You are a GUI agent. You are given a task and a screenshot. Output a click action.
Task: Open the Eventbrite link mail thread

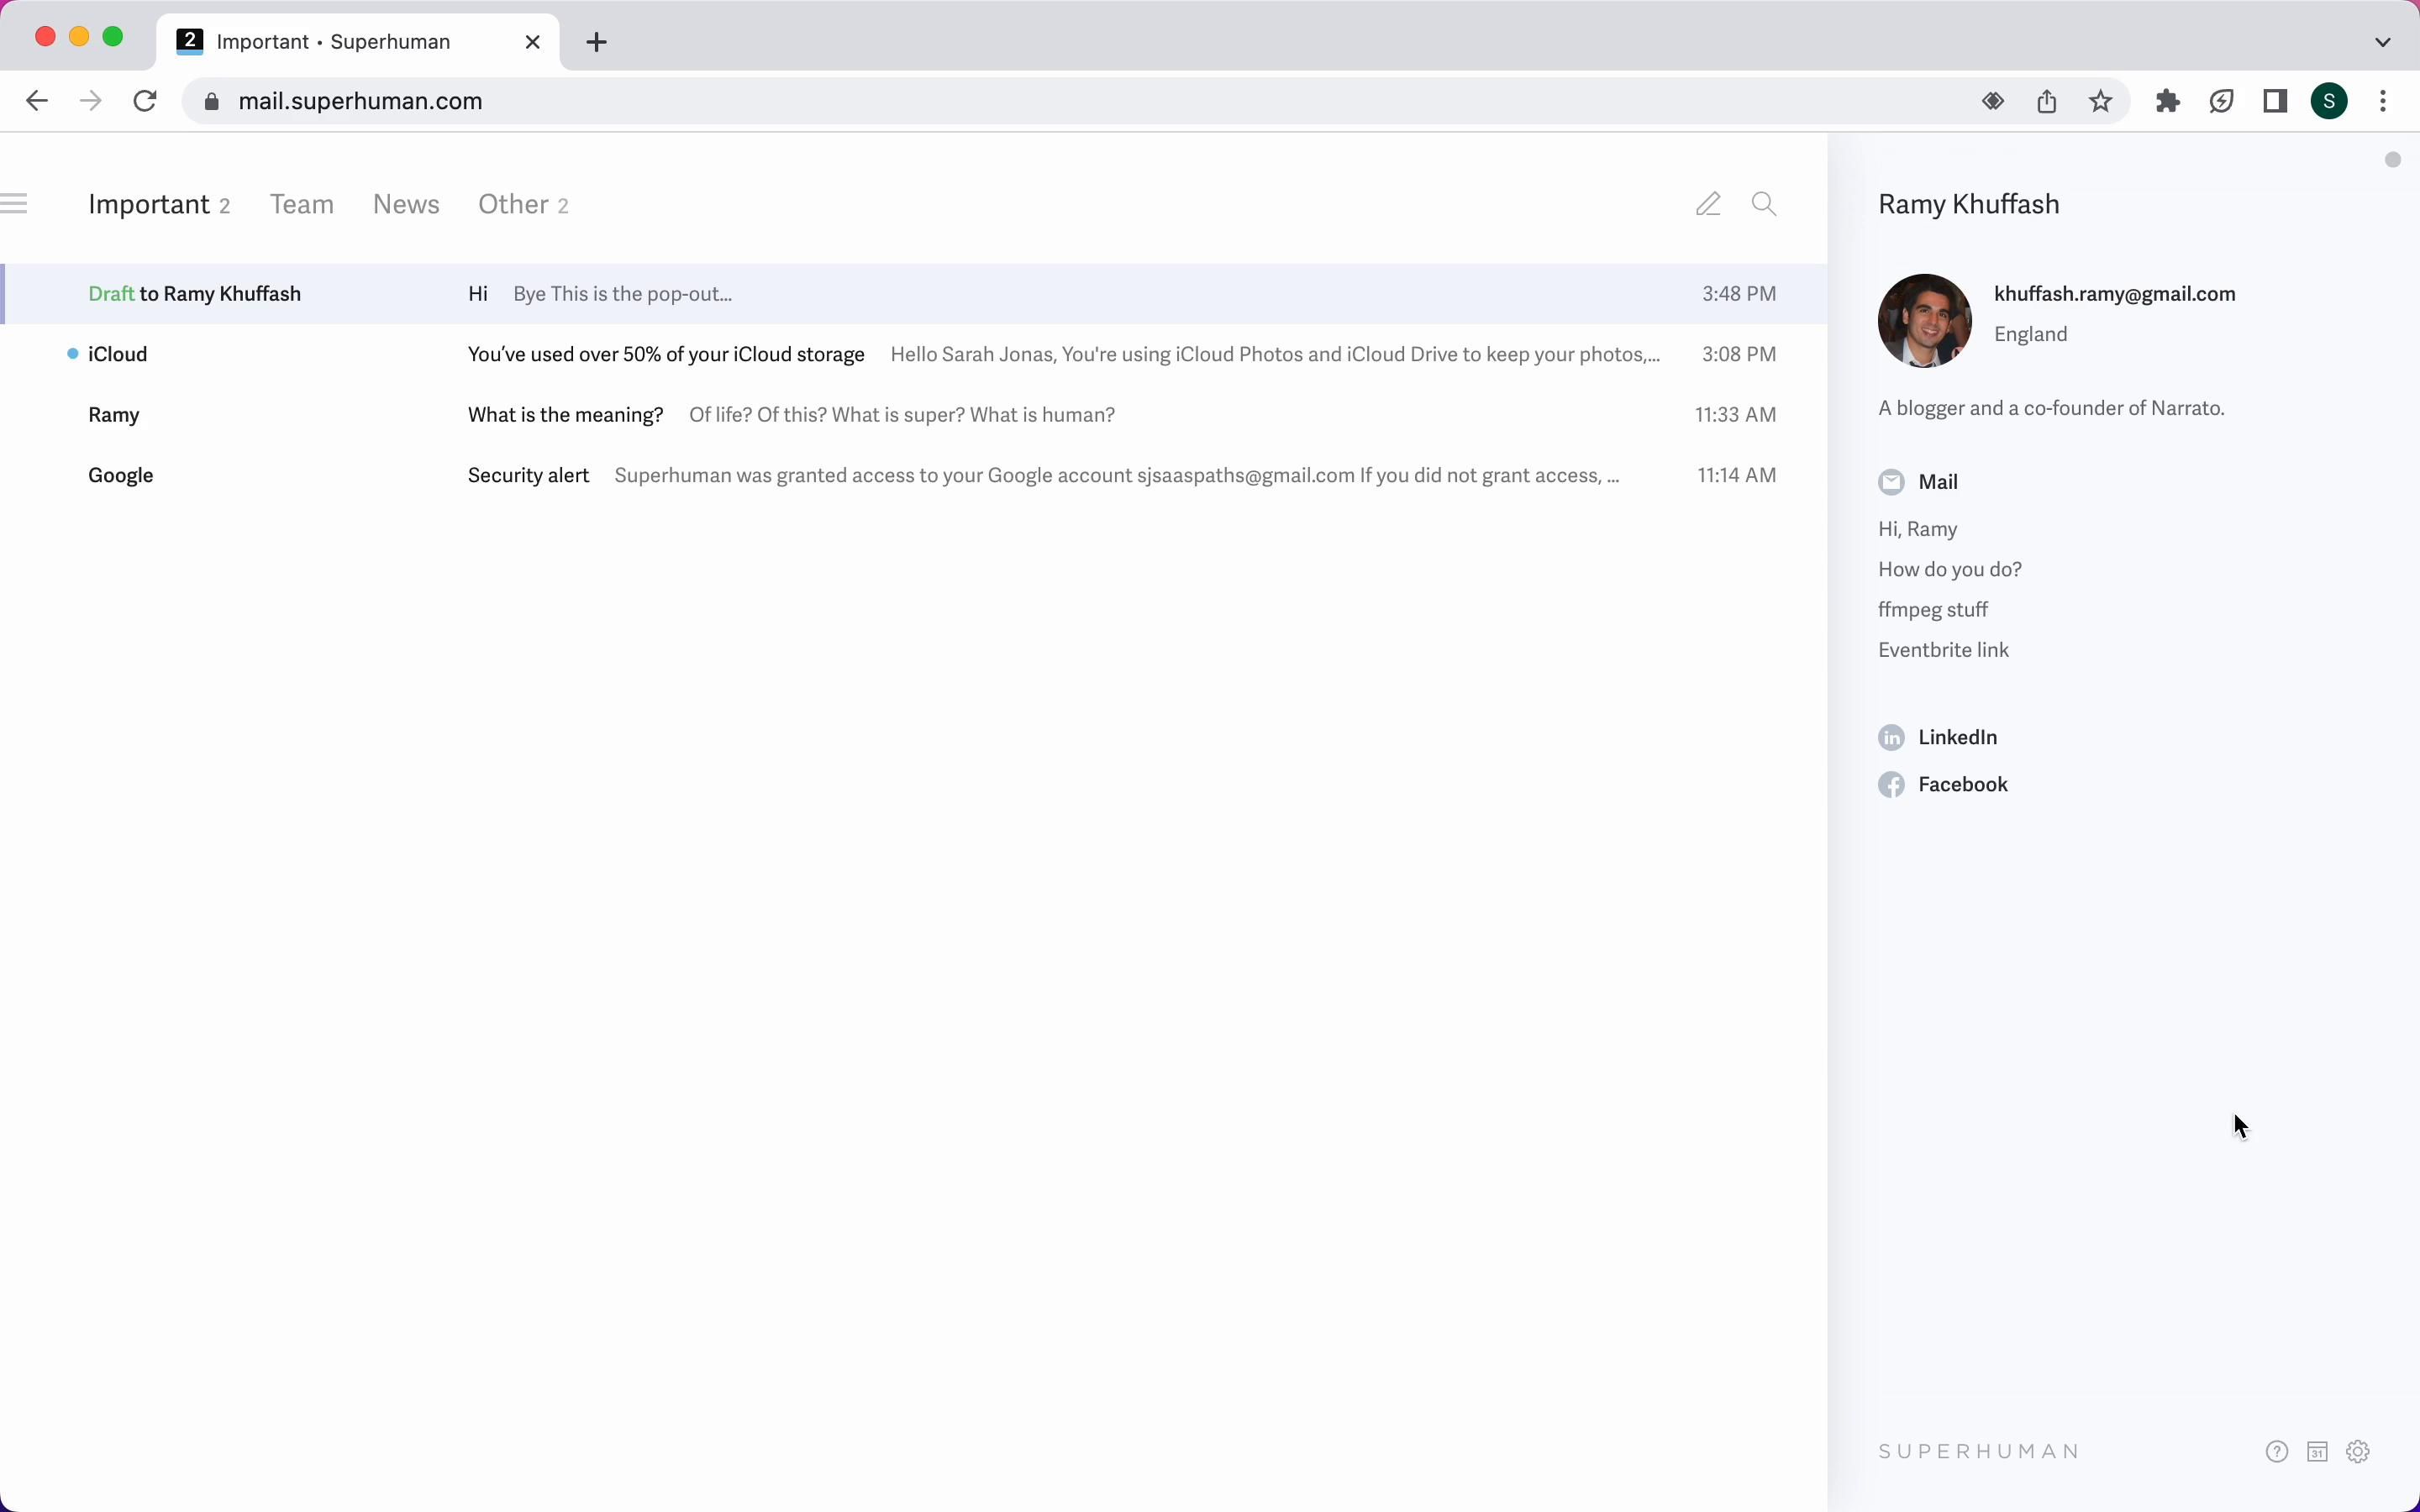[1943, 650]
